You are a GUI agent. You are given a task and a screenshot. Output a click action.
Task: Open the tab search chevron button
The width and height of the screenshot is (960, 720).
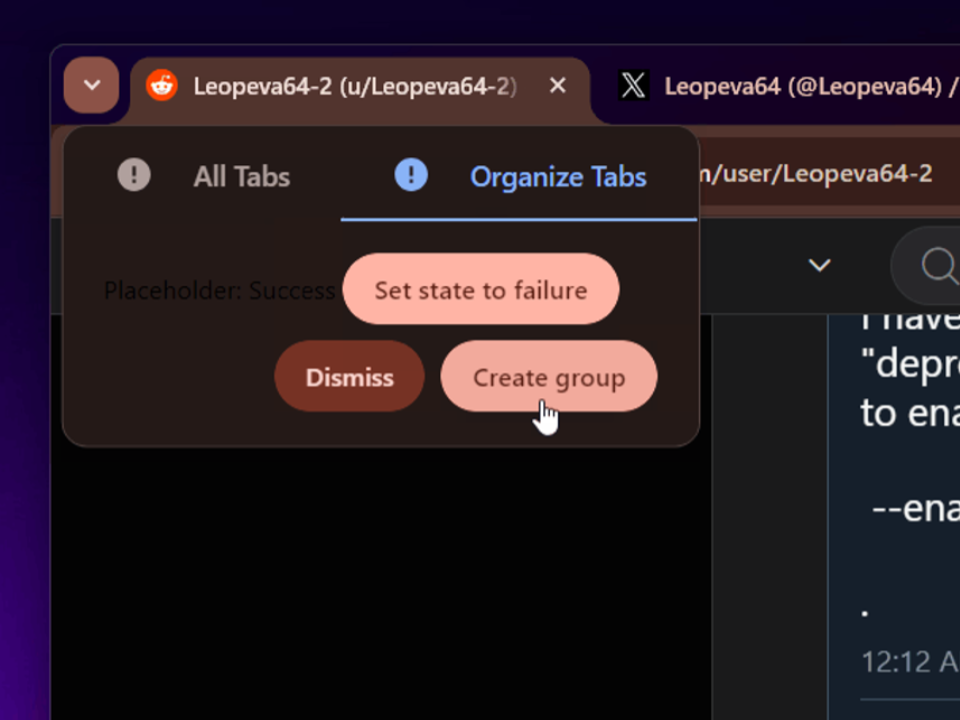pos(91,85)
